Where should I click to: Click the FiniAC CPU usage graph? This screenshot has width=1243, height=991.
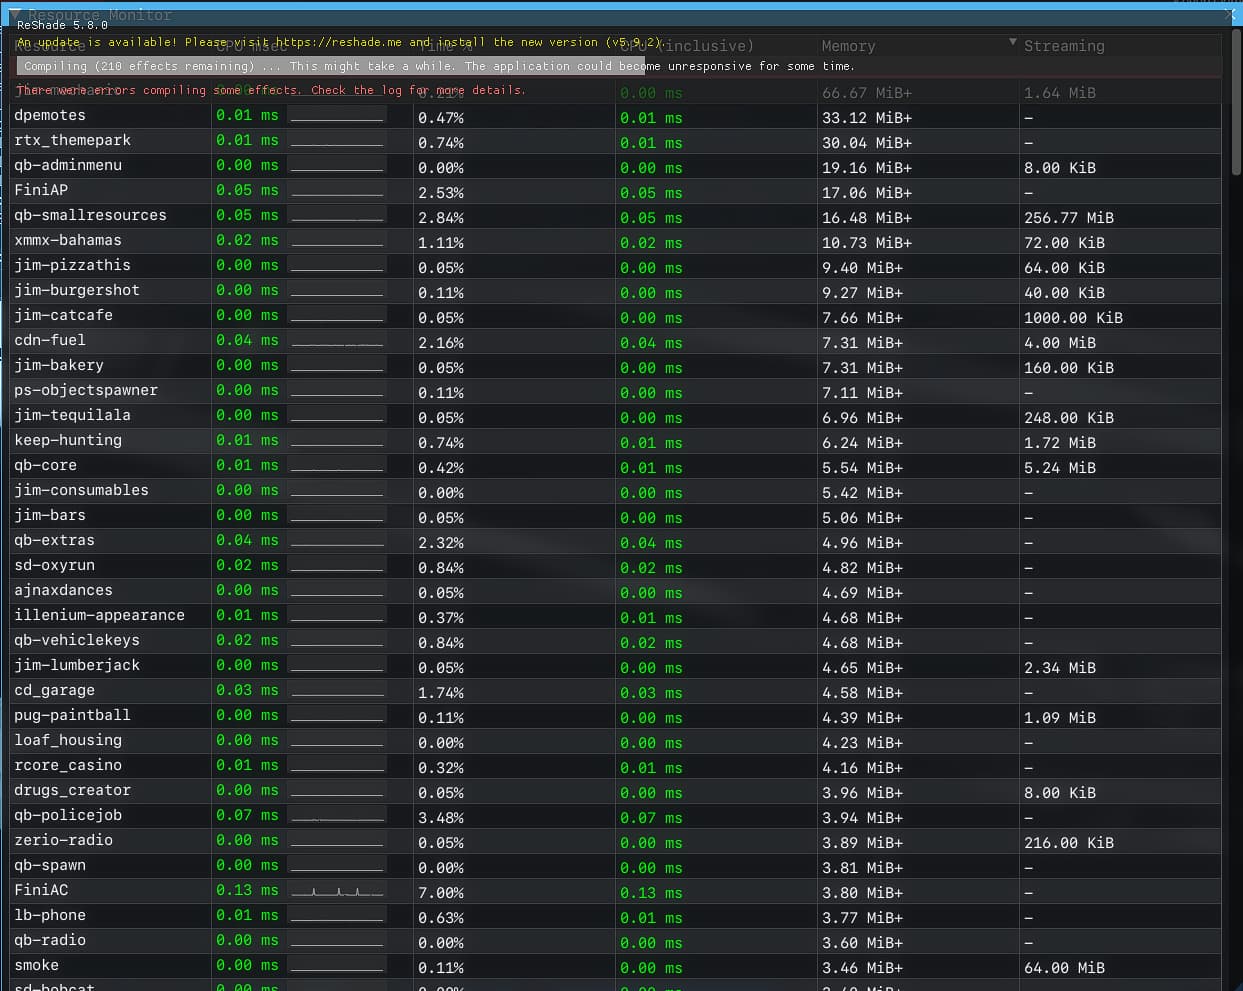click(x=337, y=891)
